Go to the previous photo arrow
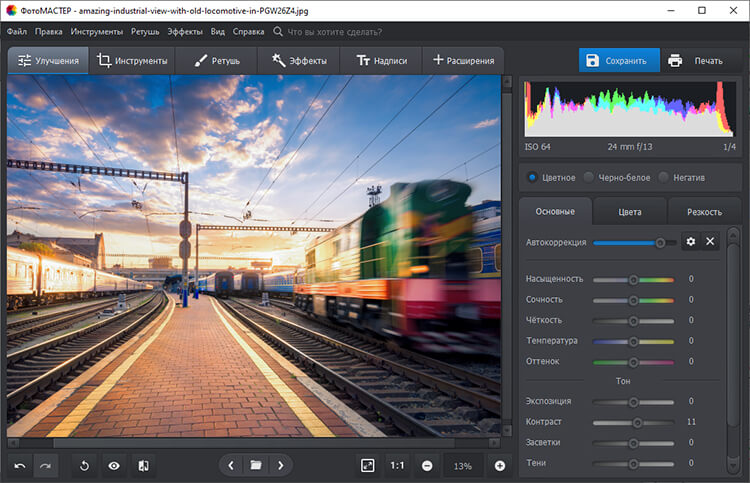 (x=231, y=465)
